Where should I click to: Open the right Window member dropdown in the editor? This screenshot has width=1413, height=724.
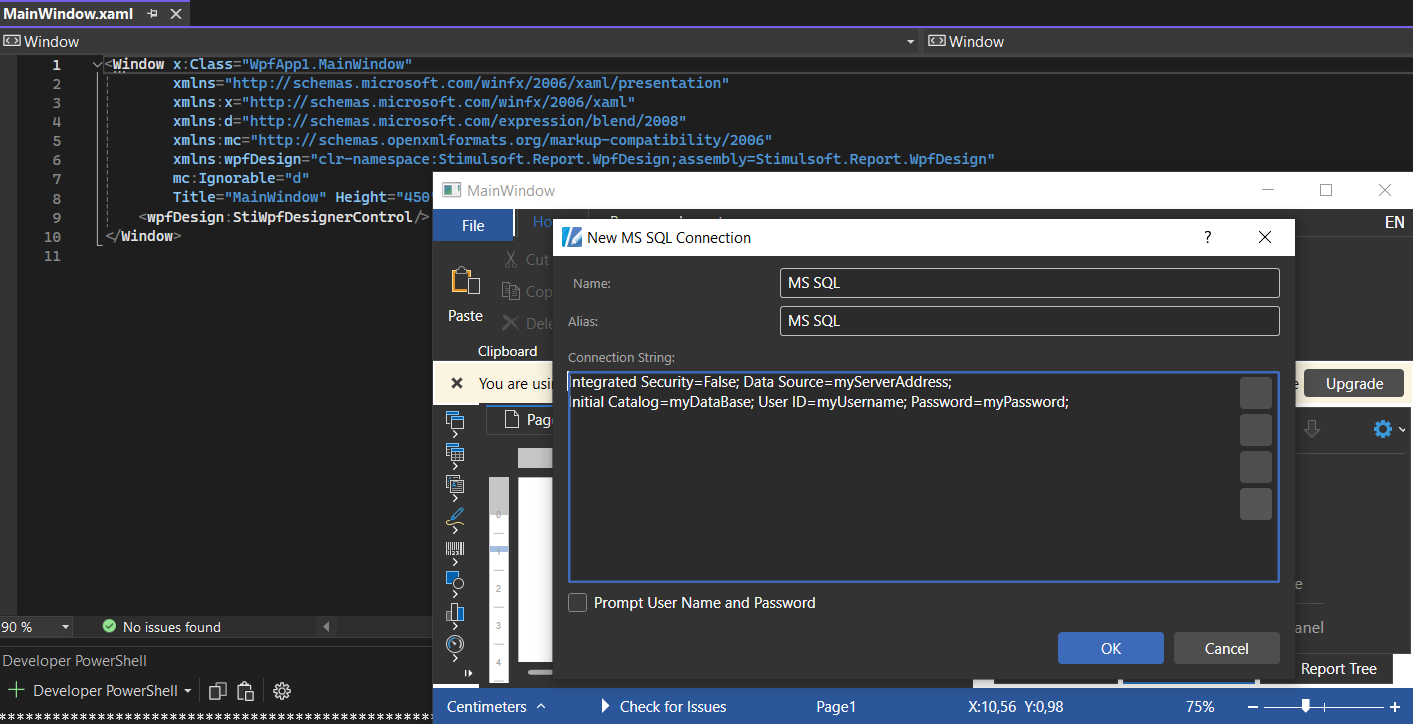[x=1170, y=42]
